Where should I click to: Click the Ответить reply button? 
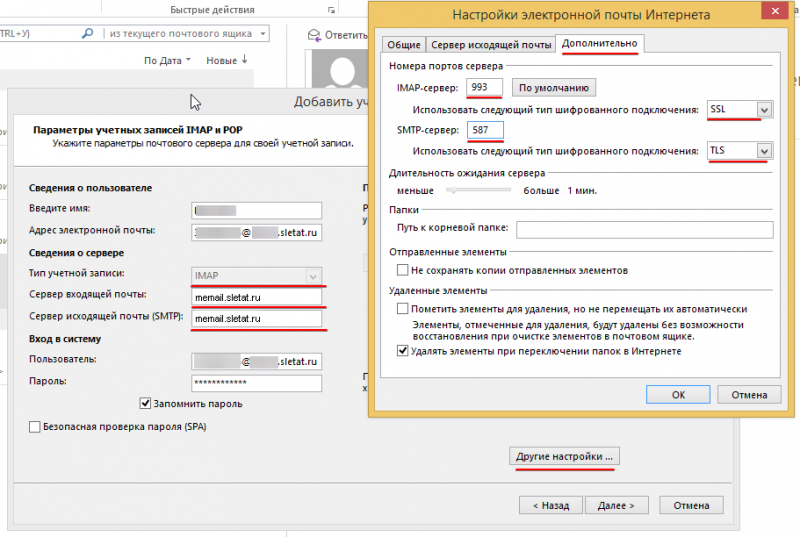click(x=337, y=35)
